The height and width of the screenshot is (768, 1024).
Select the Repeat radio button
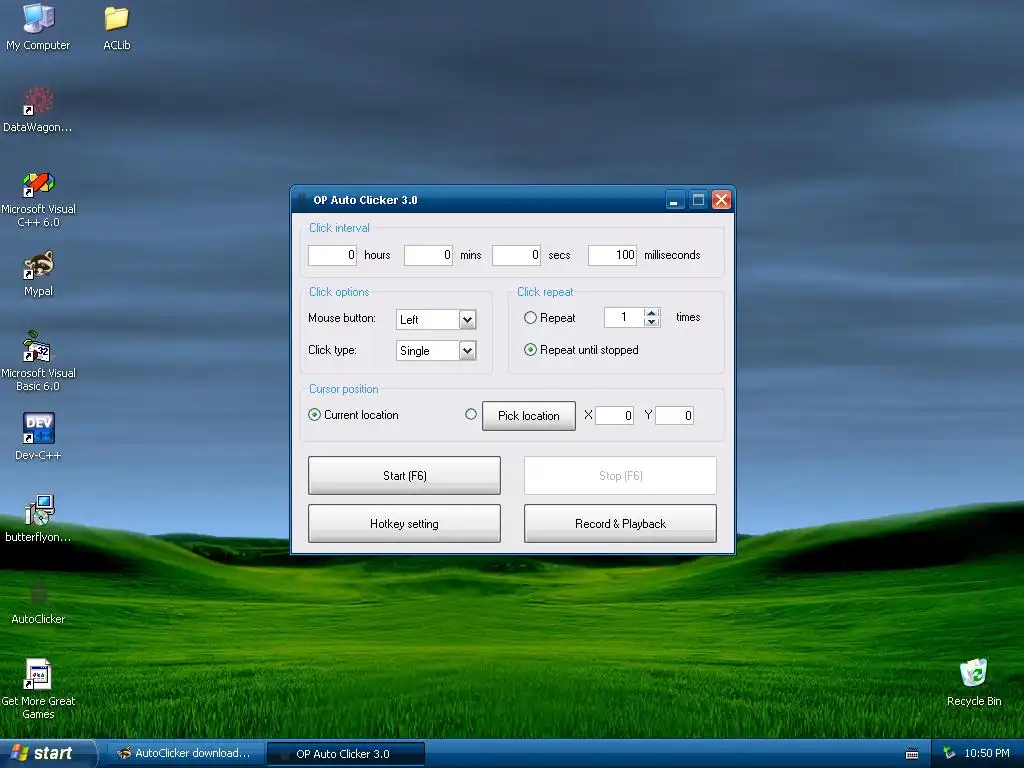[x=530, y=317]
